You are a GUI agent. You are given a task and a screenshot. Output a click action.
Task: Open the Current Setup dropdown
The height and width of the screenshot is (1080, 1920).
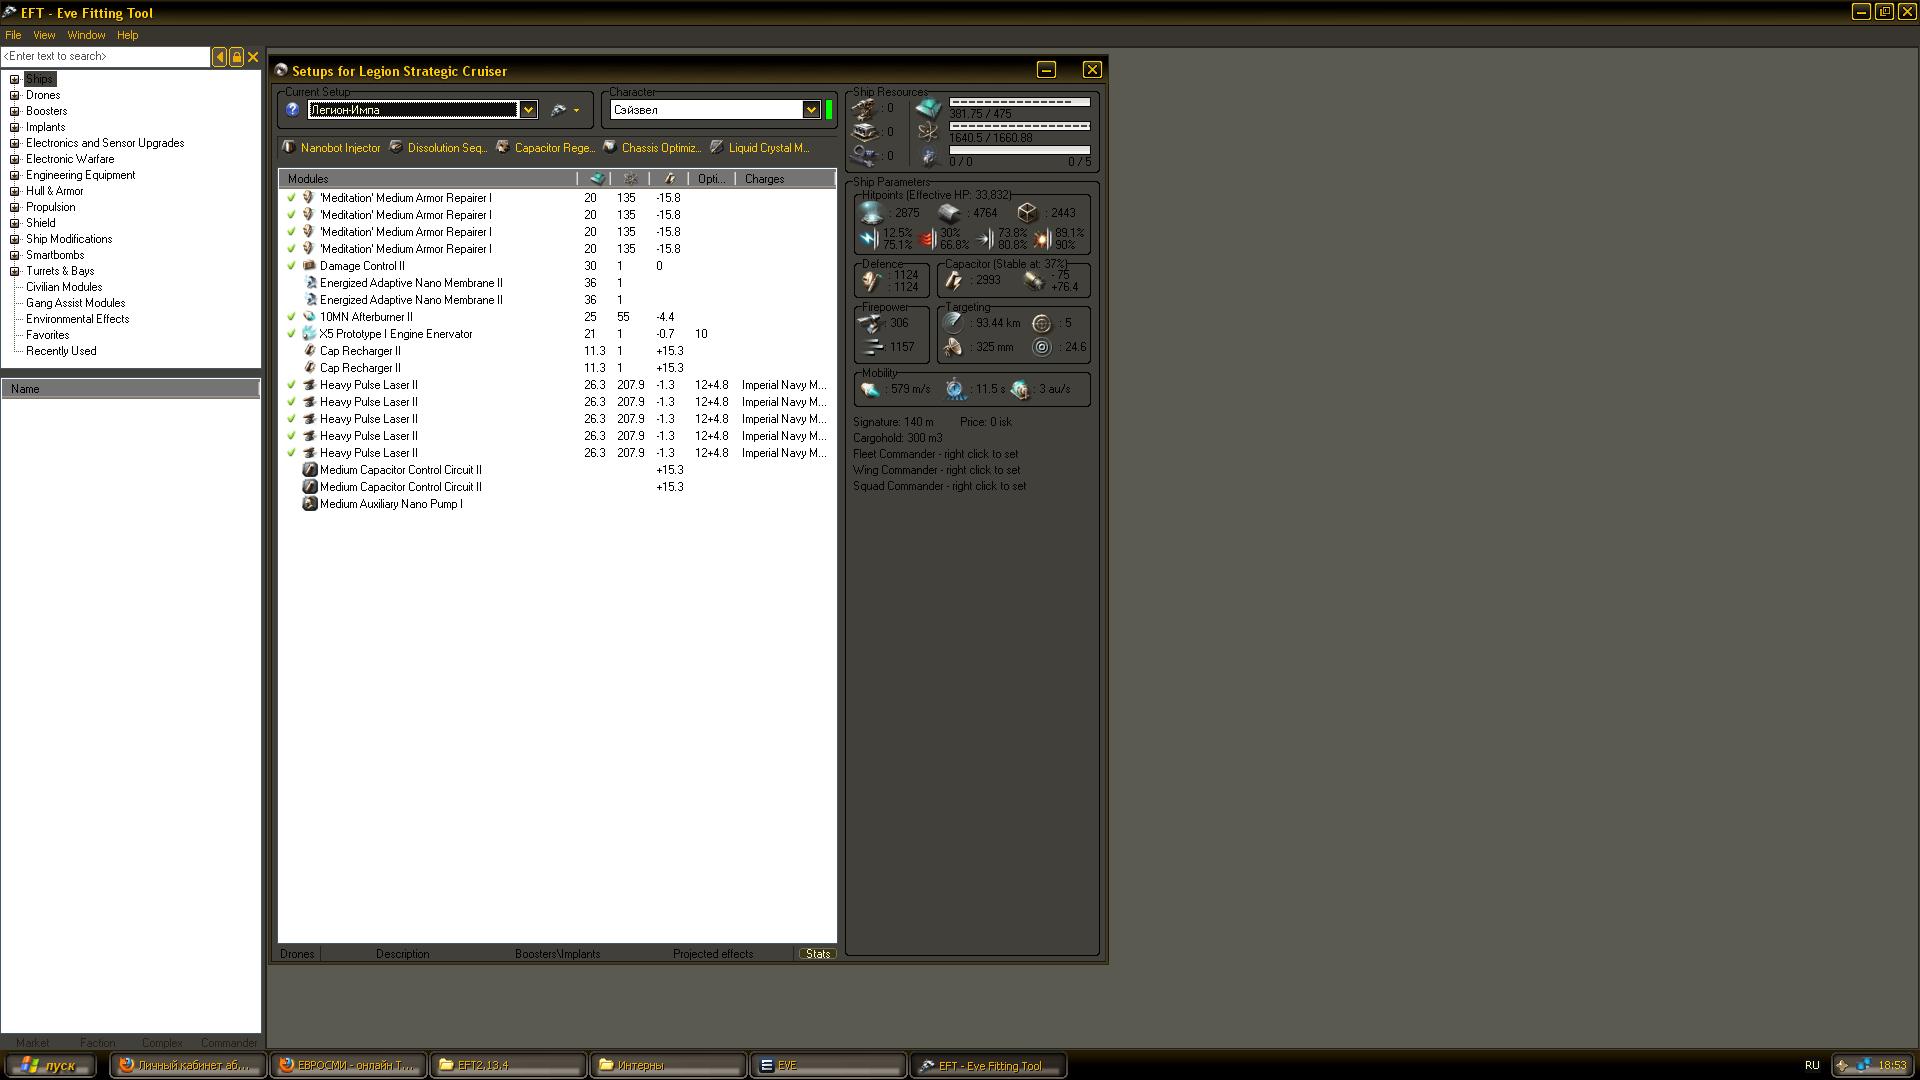click(528, 110)
